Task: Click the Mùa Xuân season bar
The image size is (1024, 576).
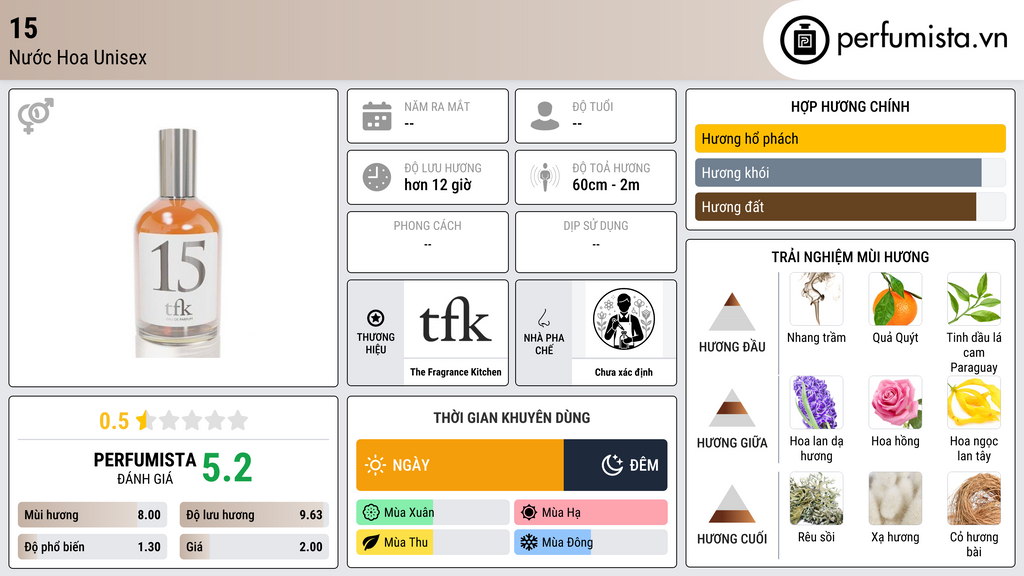Action: (433, 513)
